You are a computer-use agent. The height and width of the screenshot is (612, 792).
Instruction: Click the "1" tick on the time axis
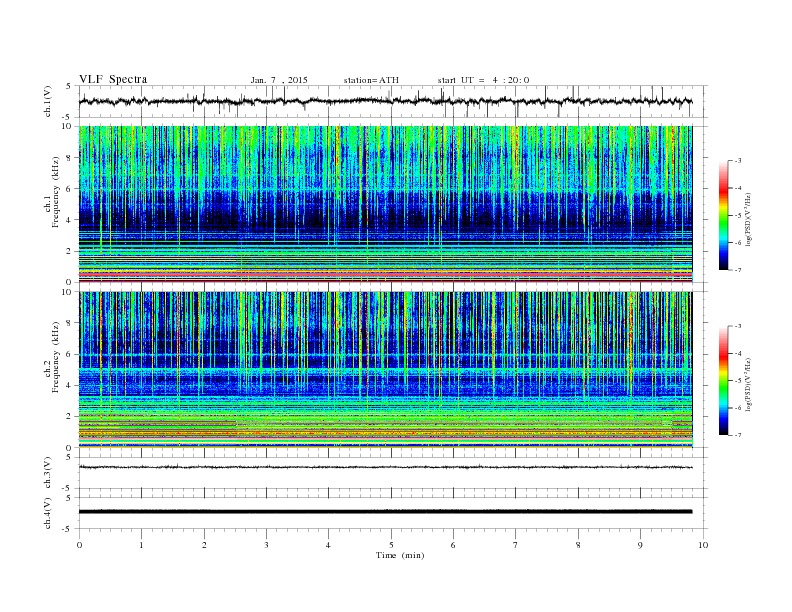[x=141, y=545]
